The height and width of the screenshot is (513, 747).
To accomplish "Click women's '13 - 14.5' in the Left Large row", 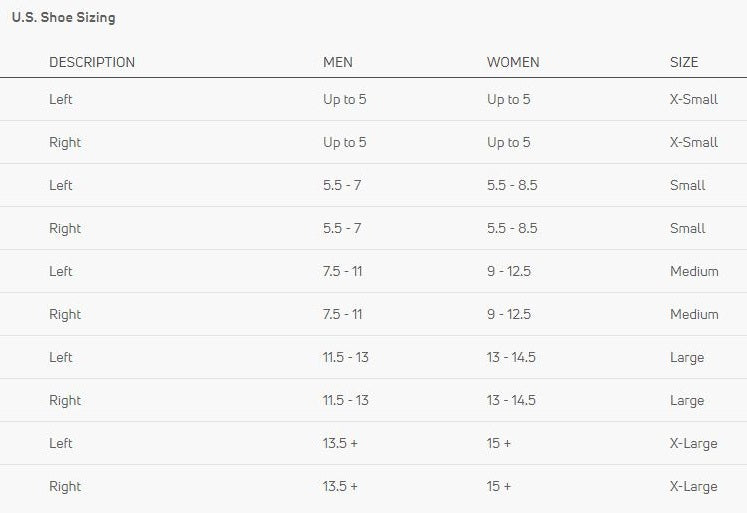I will pos(511,357).
